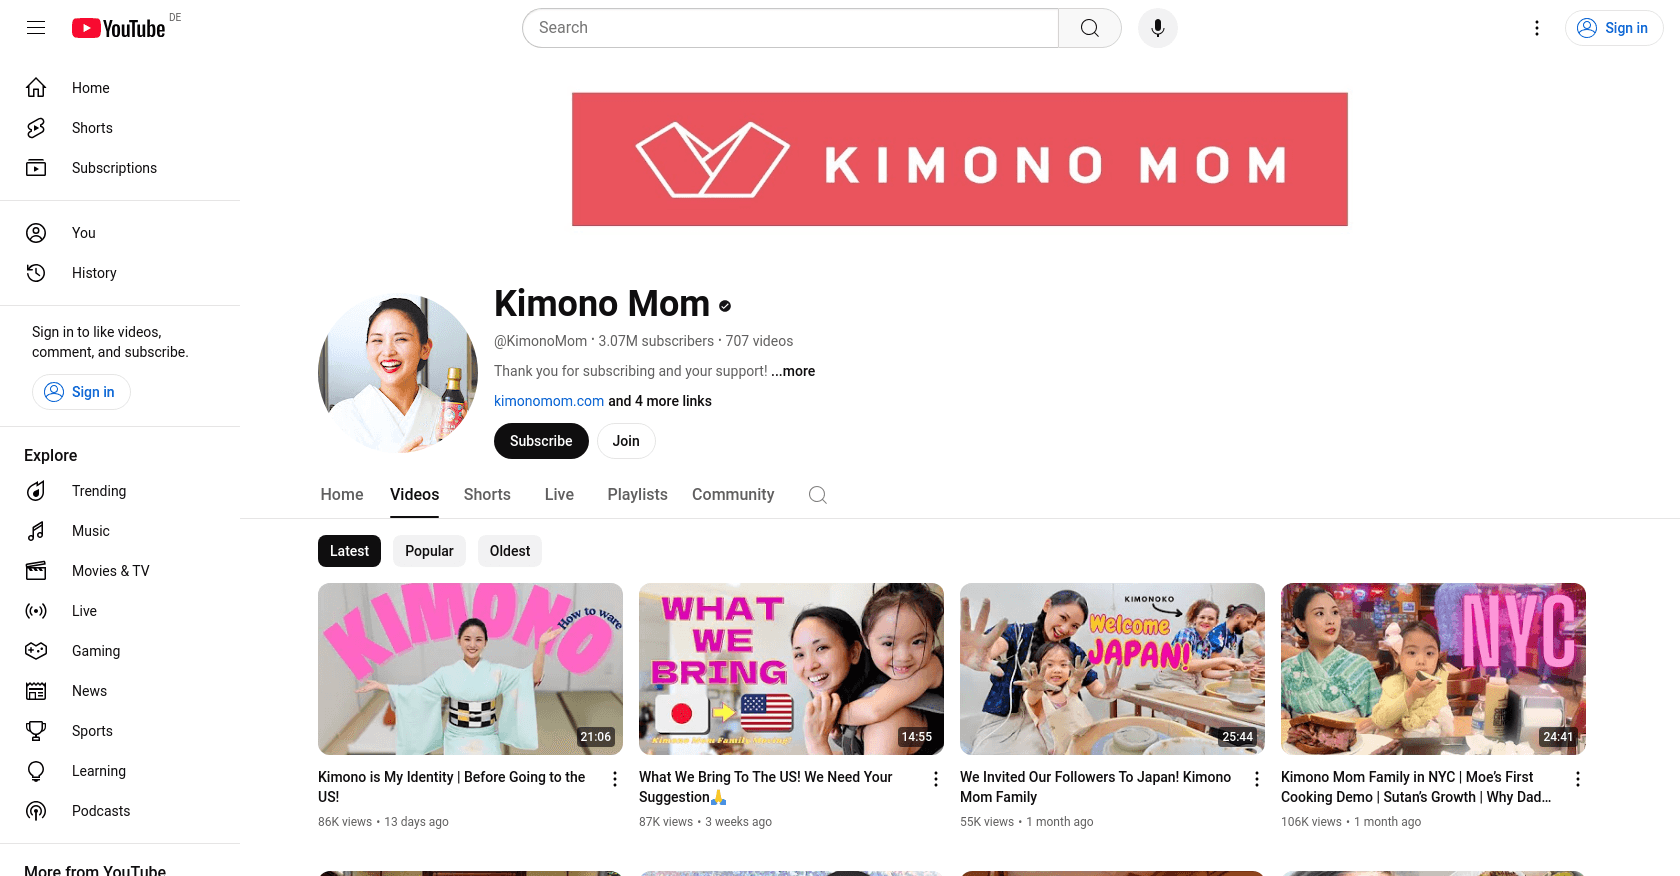Click the YouTube logo
Screen dimensions: 1680x876
(x=118, y=28)
